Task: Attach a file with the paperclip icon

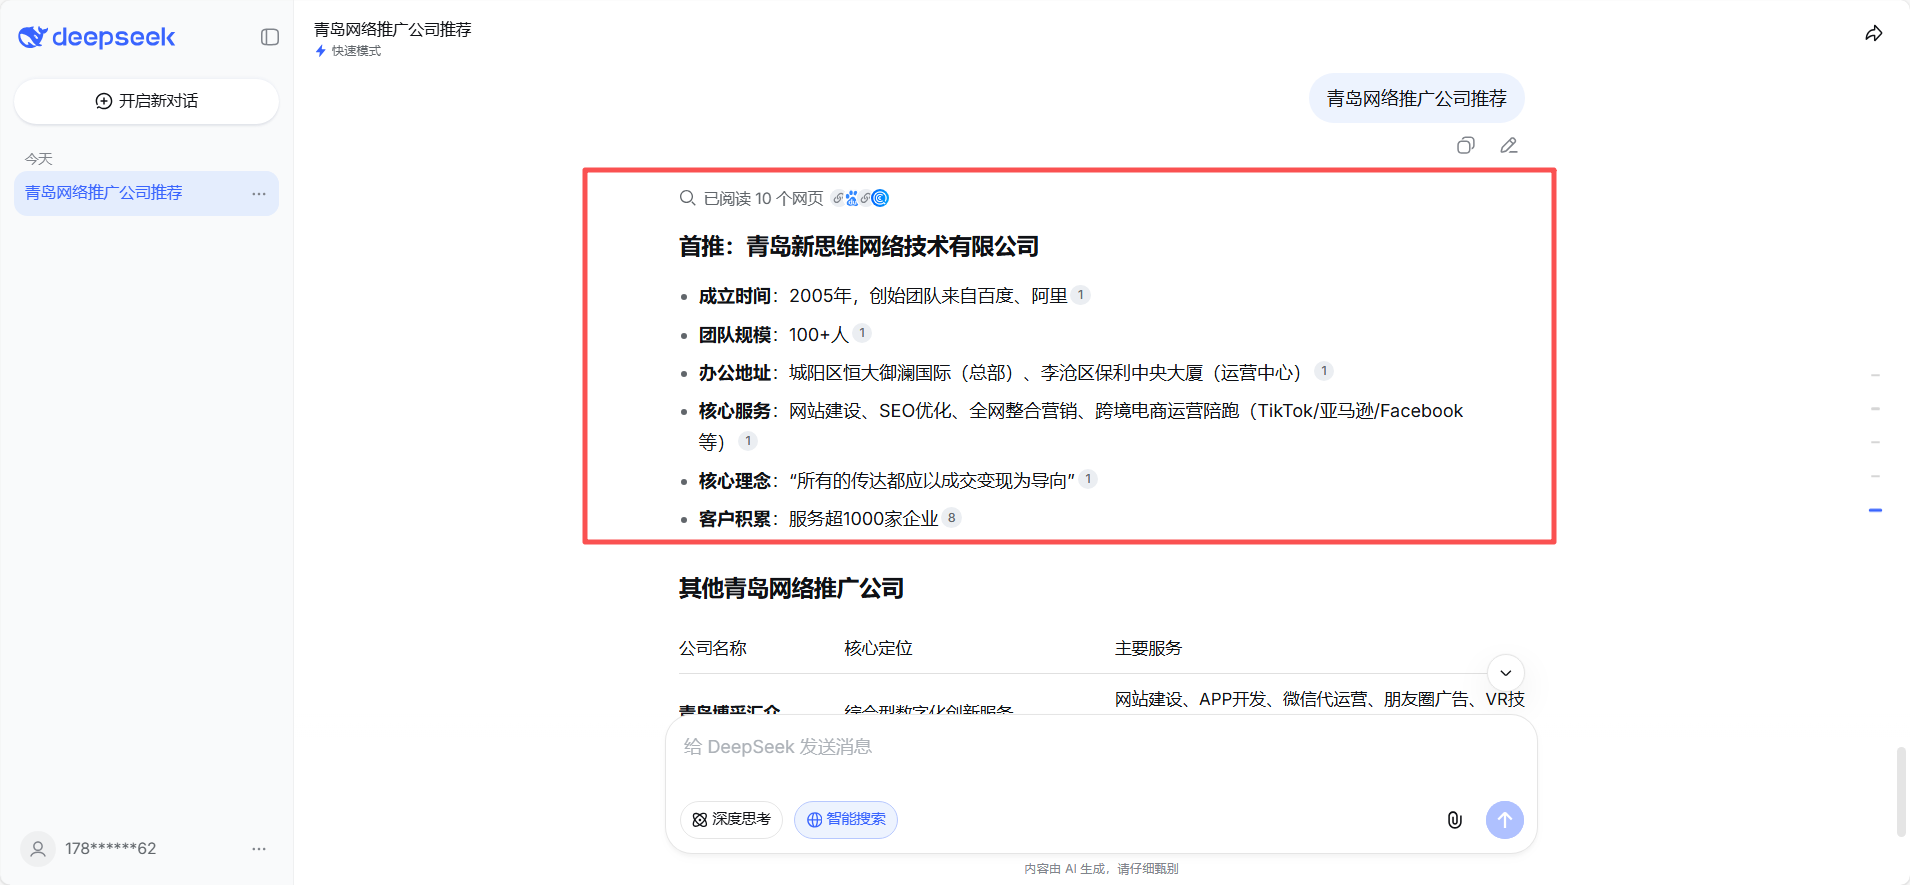Action: (1455, 820)
